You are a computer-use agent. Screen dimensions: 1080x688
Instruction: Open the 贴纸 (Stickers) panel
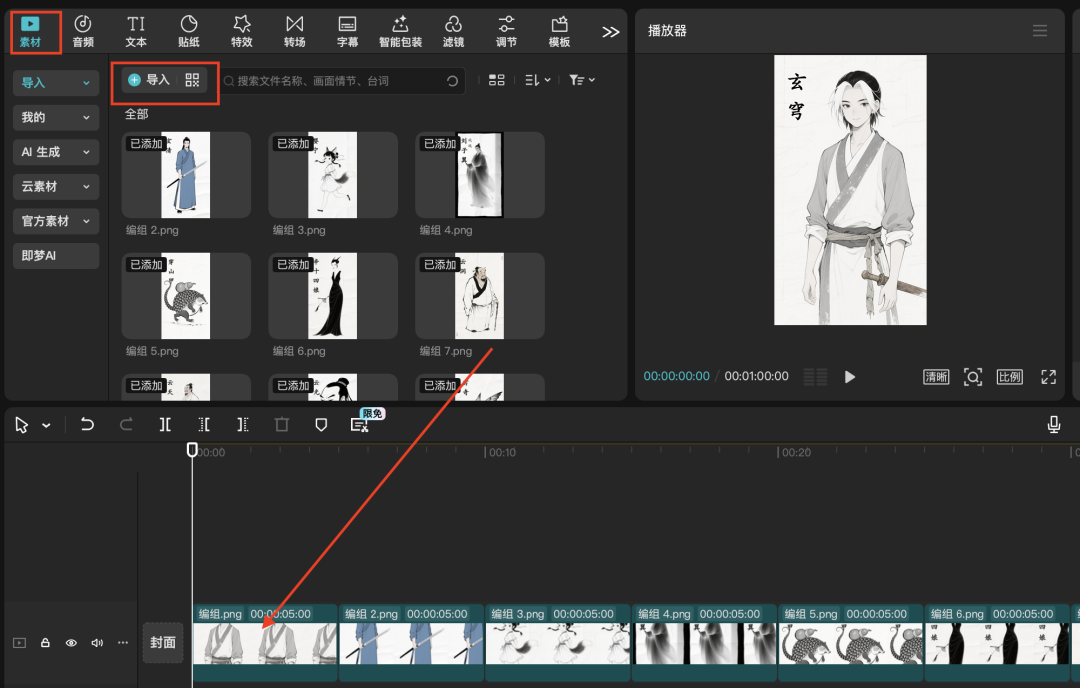[x=188, y=31]
